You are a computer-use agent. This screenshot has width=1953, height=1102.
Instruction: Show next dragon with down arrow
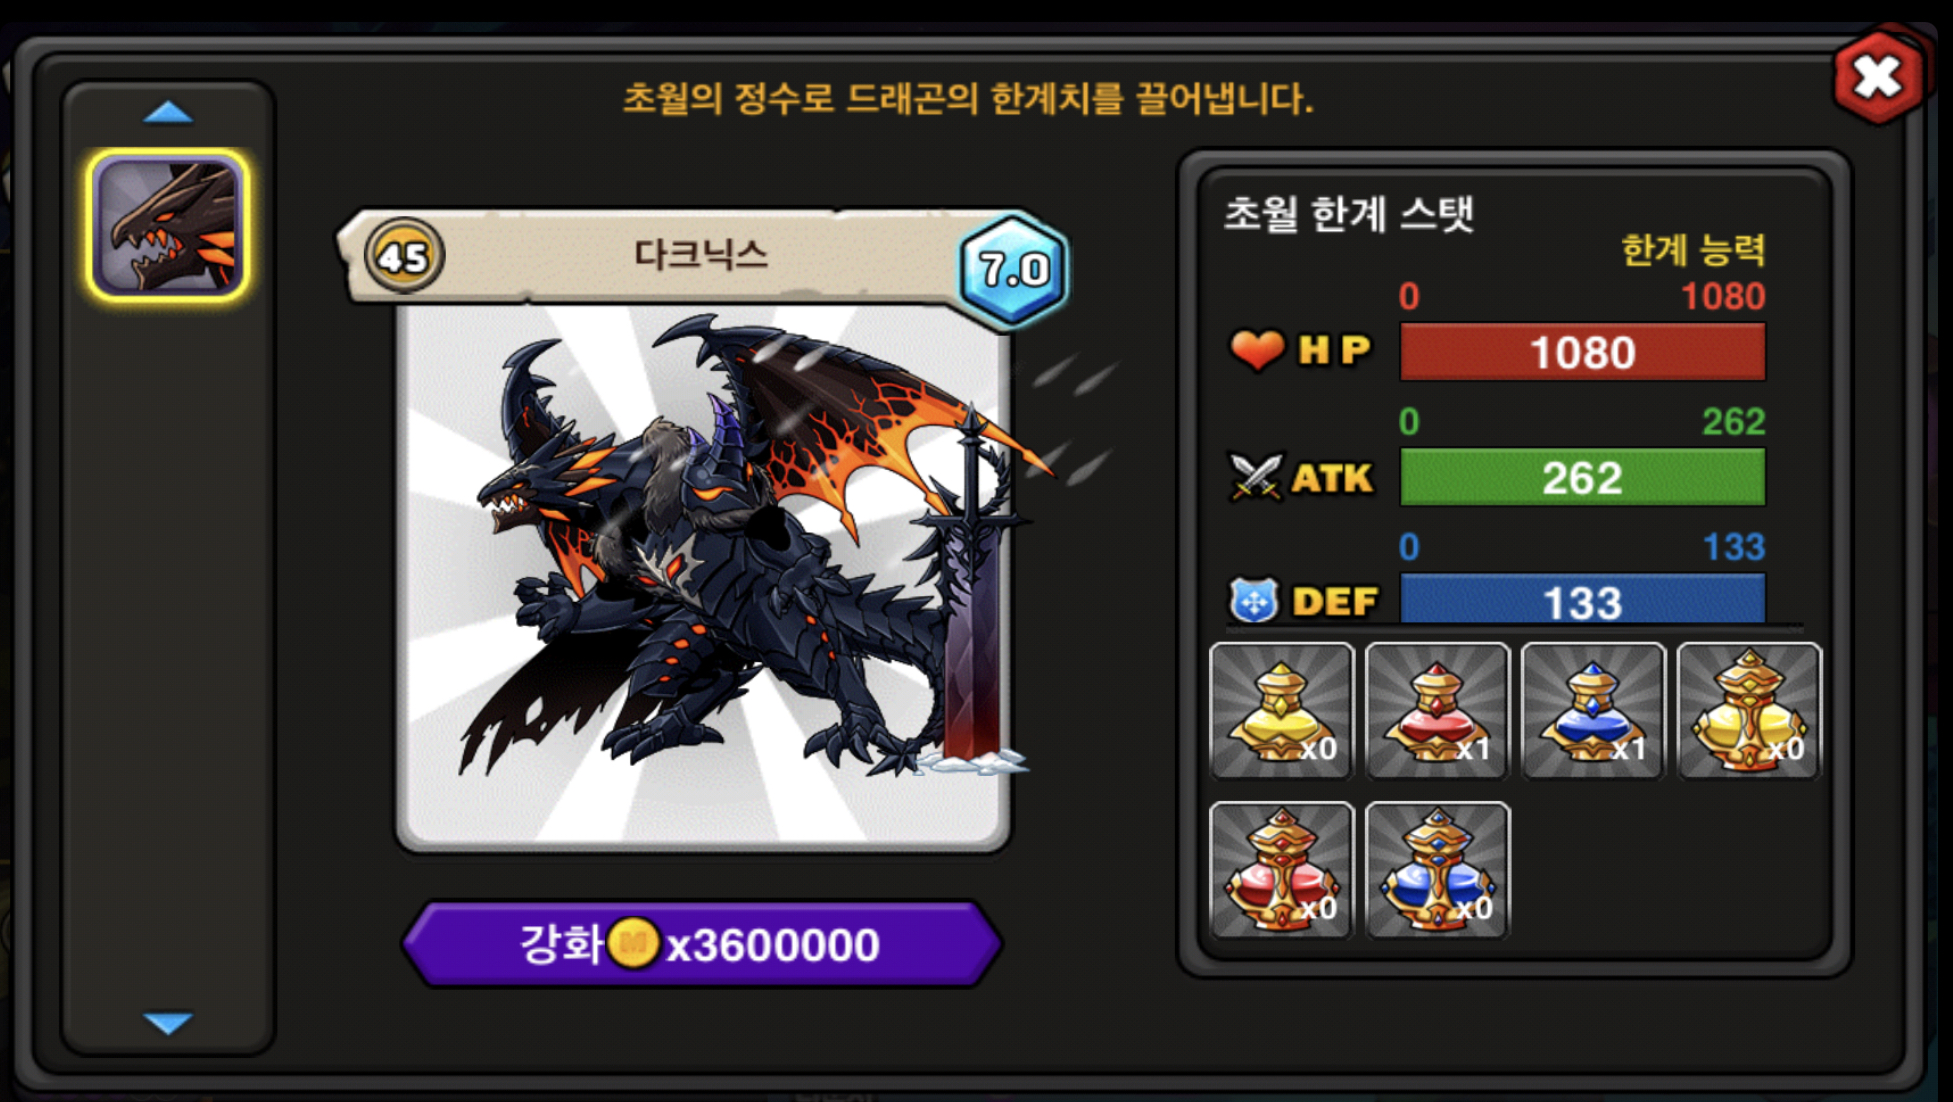pos(168,1023)
